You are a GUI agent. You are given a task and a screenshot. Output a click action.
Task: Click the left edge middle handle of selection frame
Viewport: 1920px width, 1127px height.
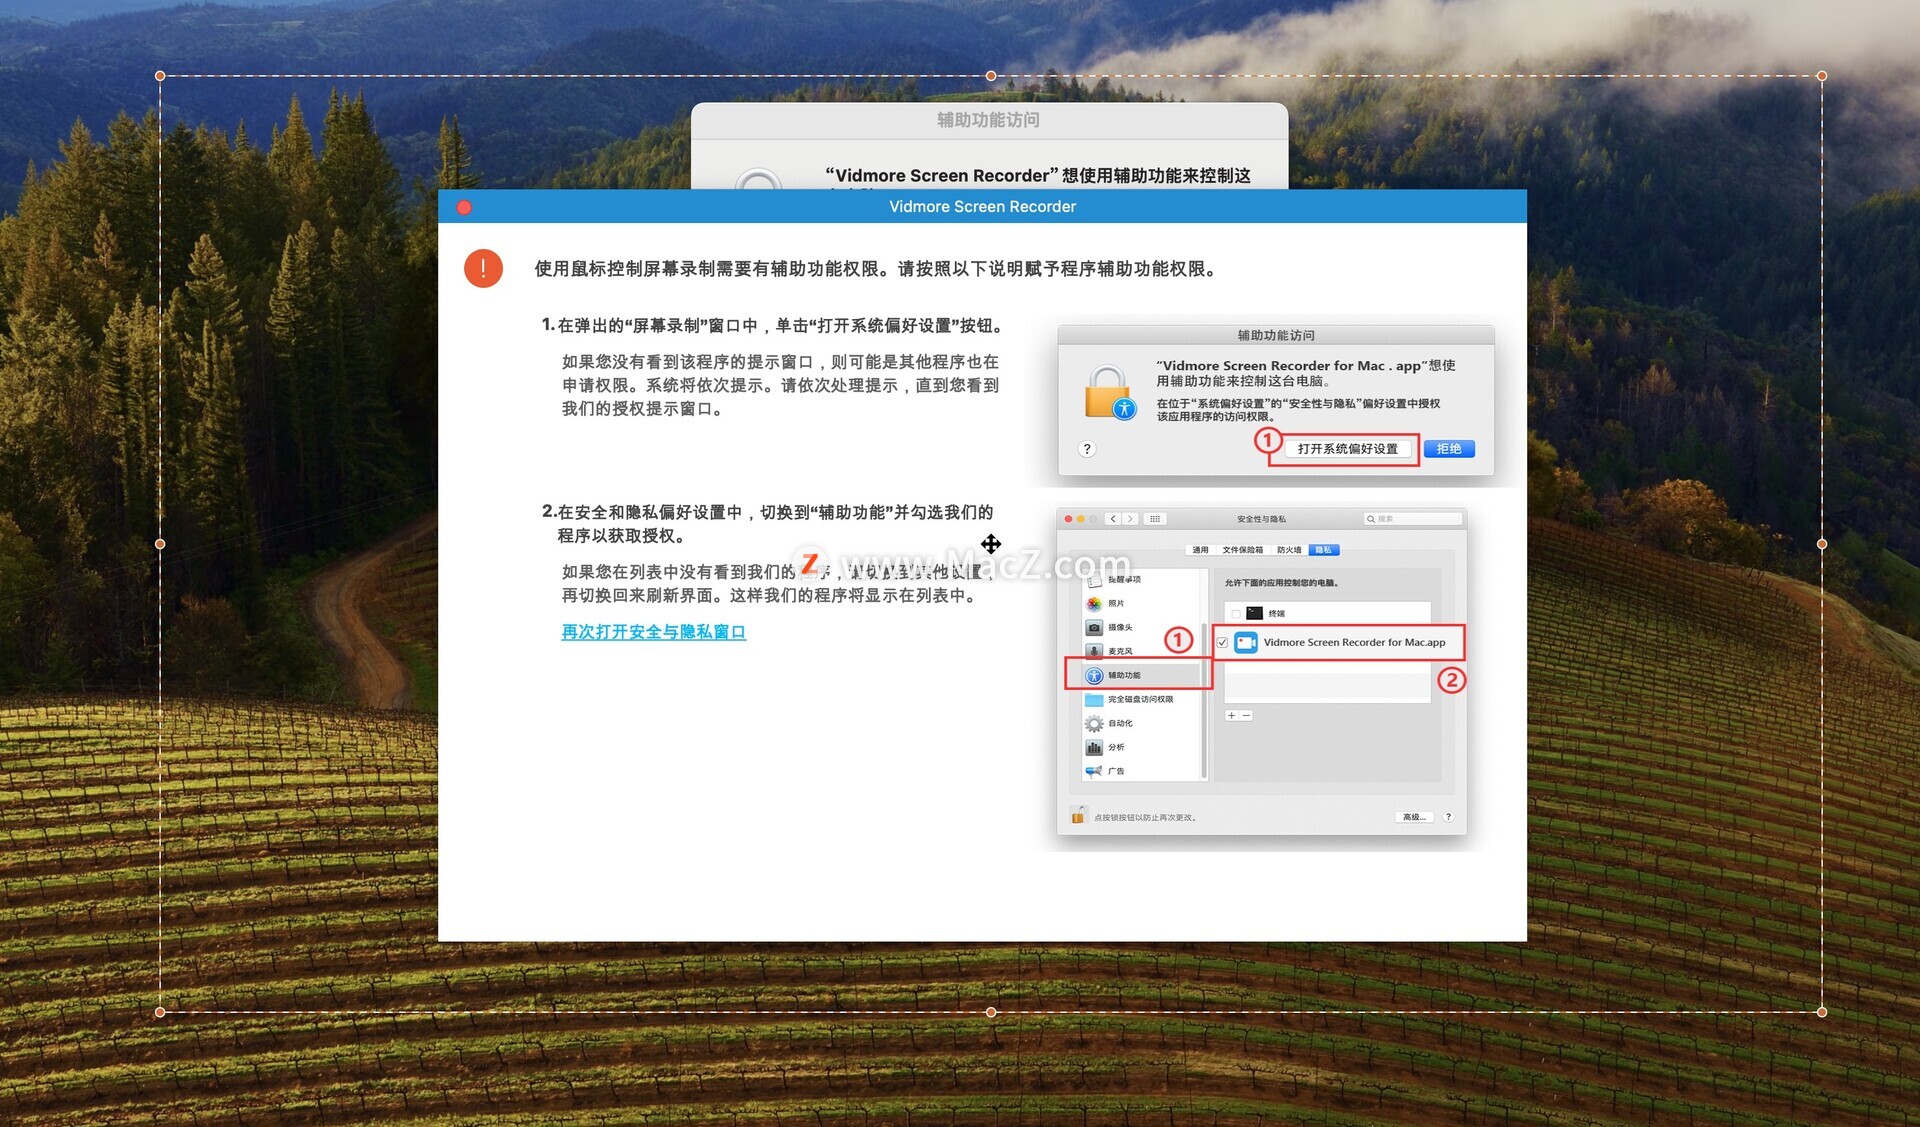pos(160,544)
